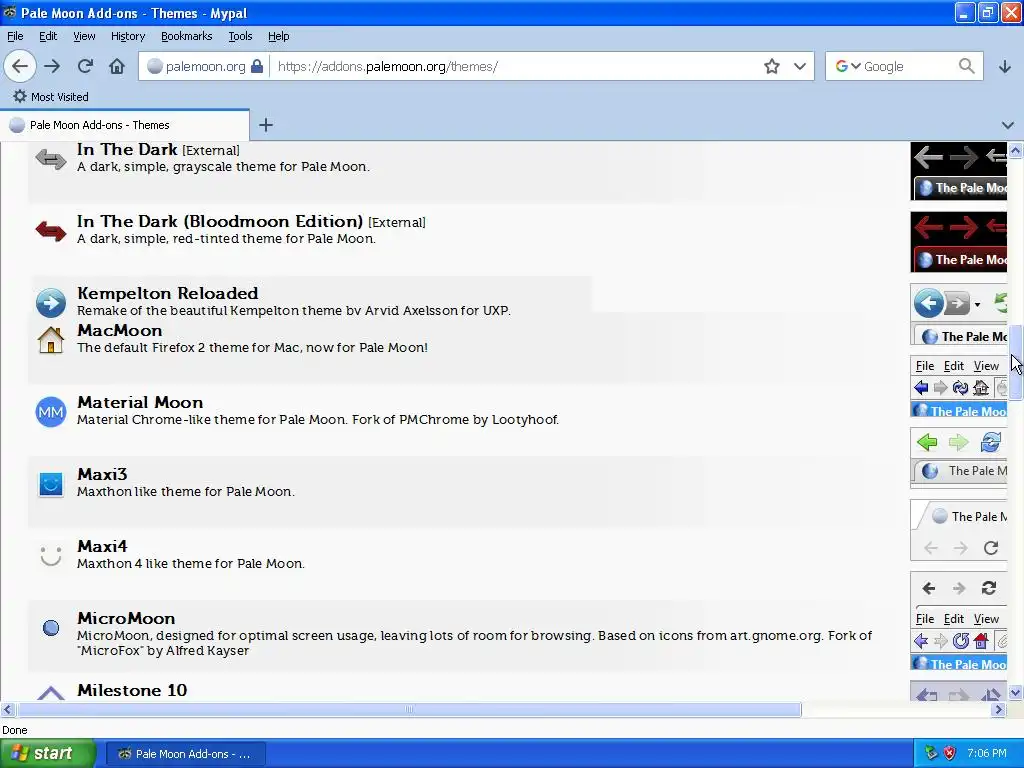View the Material Moon green-arrows preview
This screenshot has width=1024, height=768.
point(959,458)
